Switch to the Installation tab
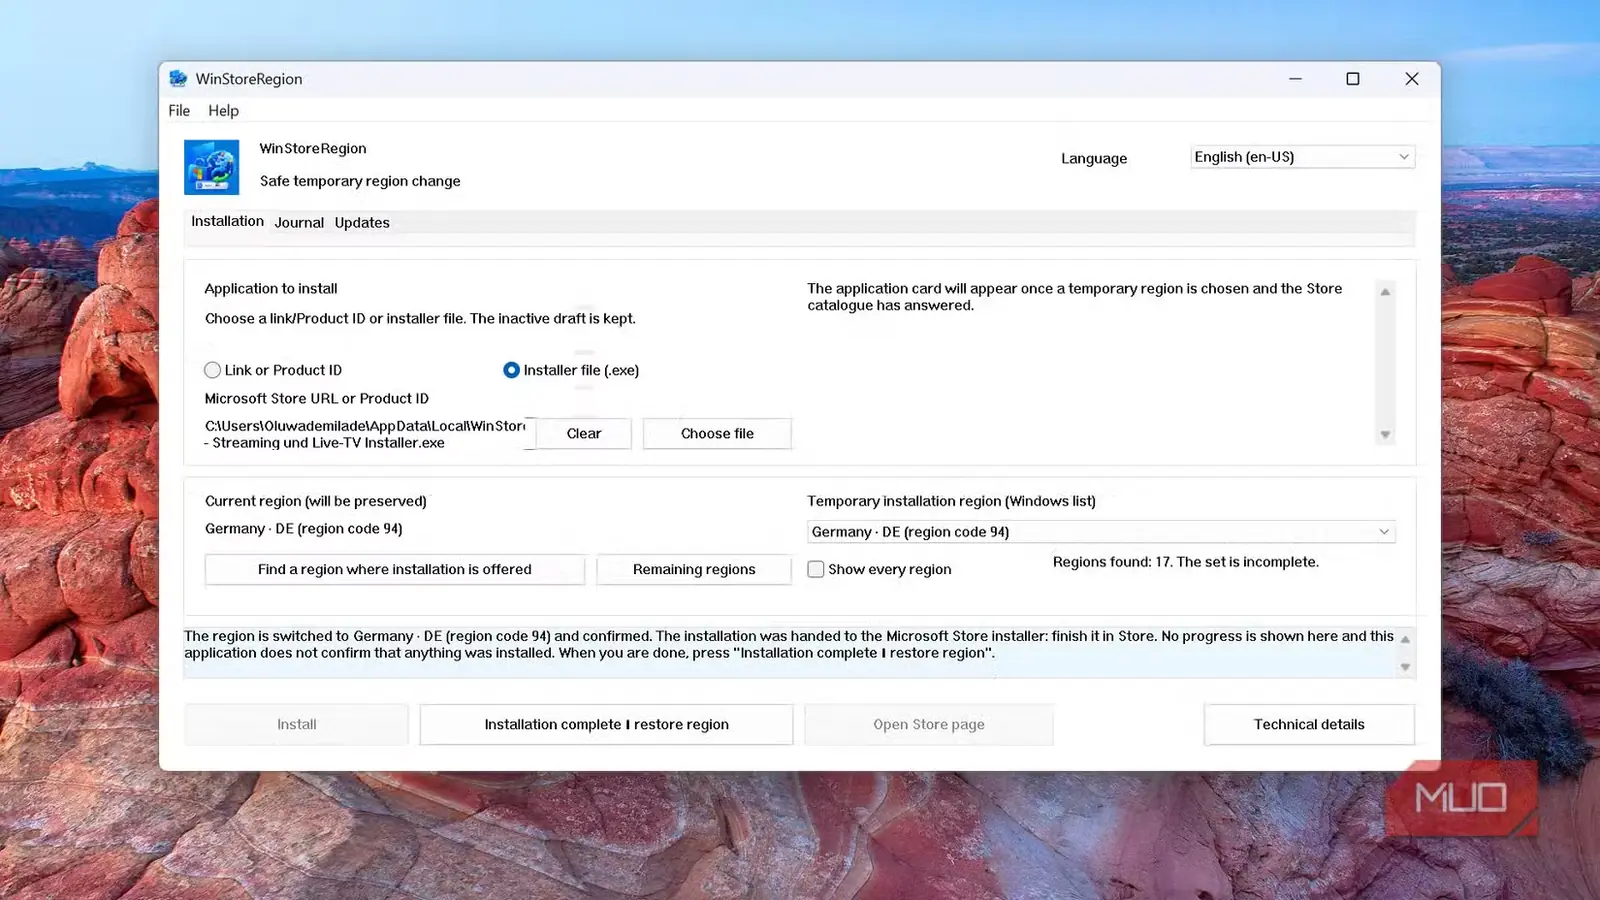The width and height of the screenshot is (1600, 900). (x=227, y=221)
